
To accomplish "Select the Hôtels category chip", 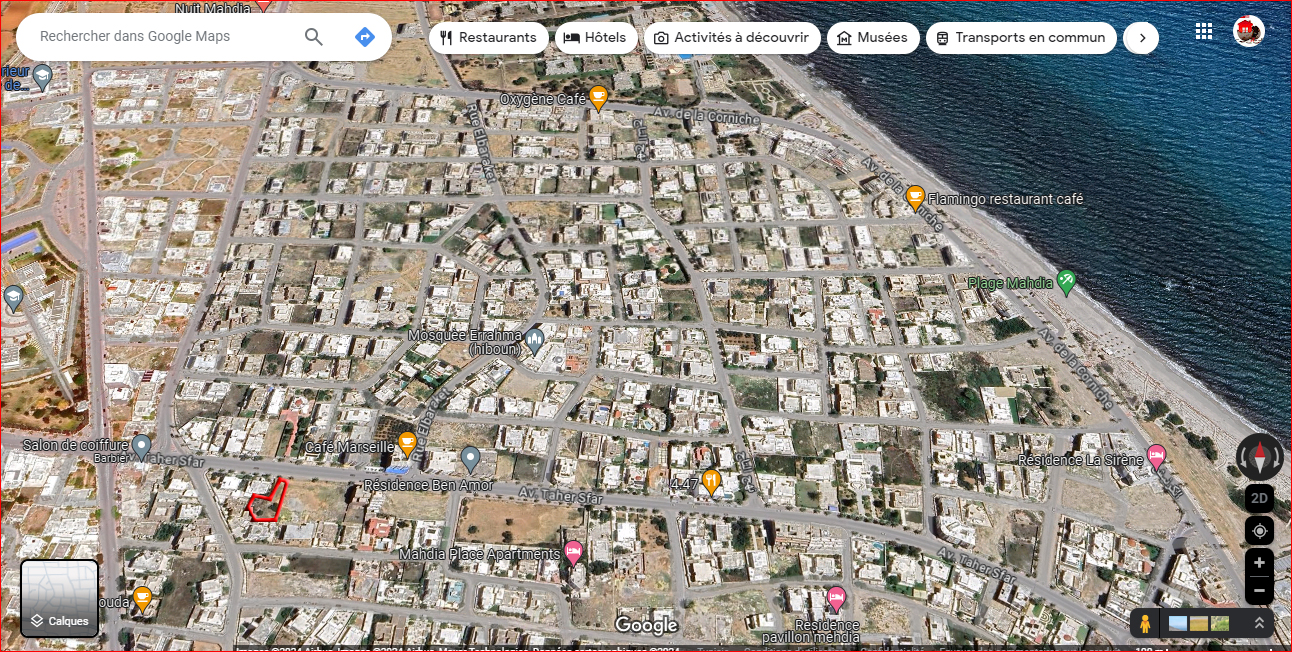I will pyautogui.click(x=594, y=38).
